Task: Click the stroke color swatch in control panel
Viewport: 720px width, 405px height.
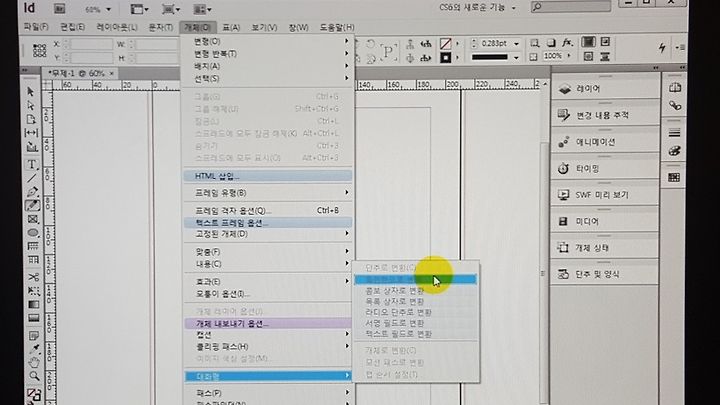Action: 445,58
